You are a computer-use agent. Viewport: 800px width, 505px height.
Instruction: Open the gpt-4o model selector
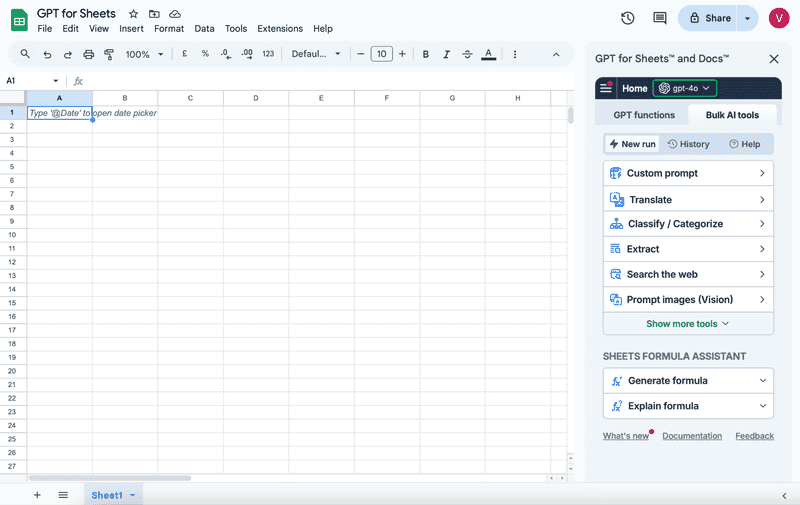[x=685, y=88]
